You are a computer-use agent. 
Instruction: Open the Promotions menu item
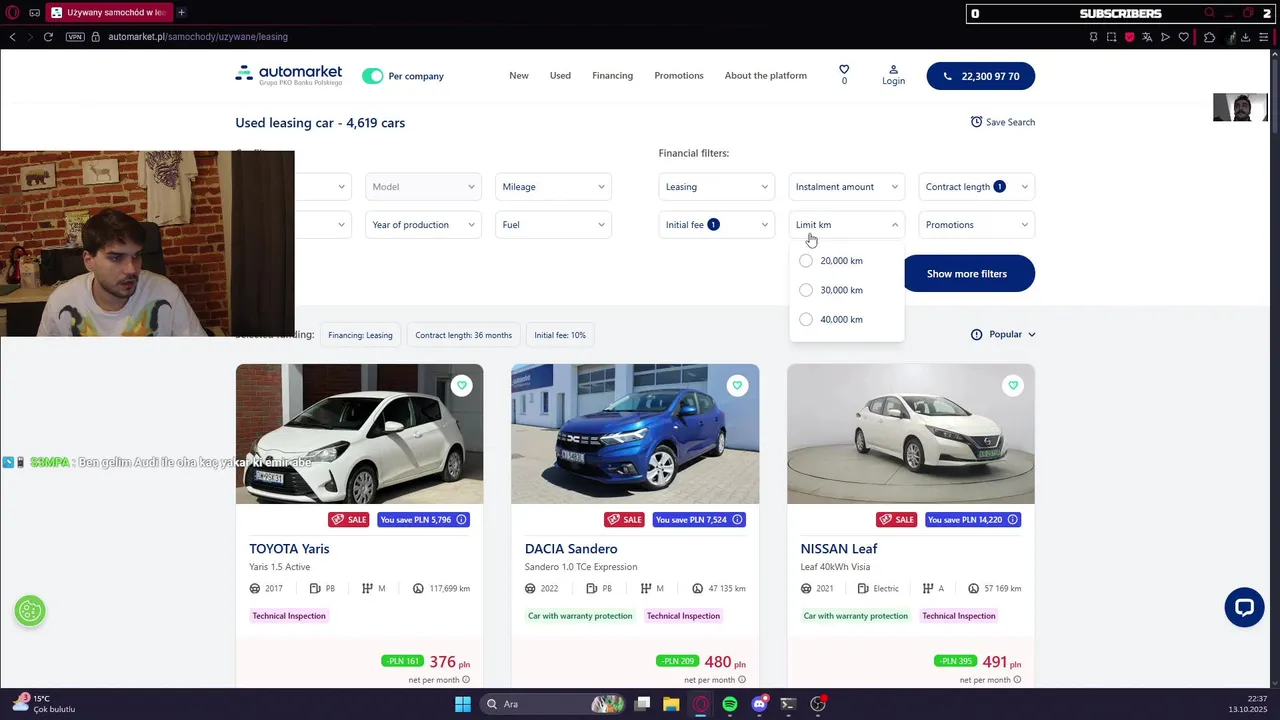(679, 76)
